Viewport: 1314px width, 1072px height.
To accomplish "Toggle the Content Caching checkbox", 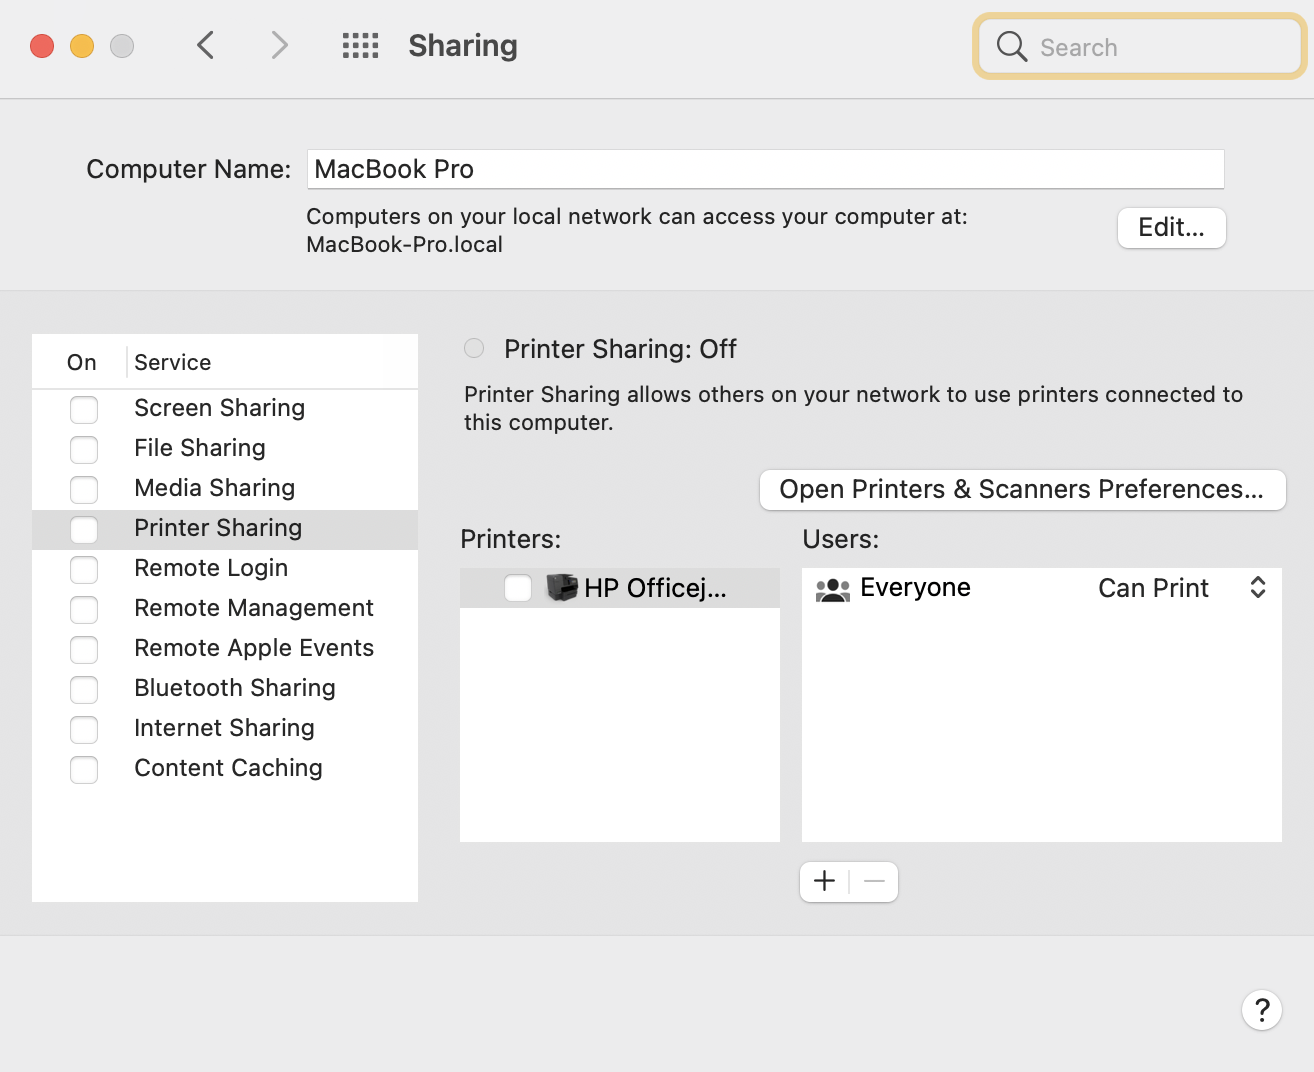I will click(84, 769).
